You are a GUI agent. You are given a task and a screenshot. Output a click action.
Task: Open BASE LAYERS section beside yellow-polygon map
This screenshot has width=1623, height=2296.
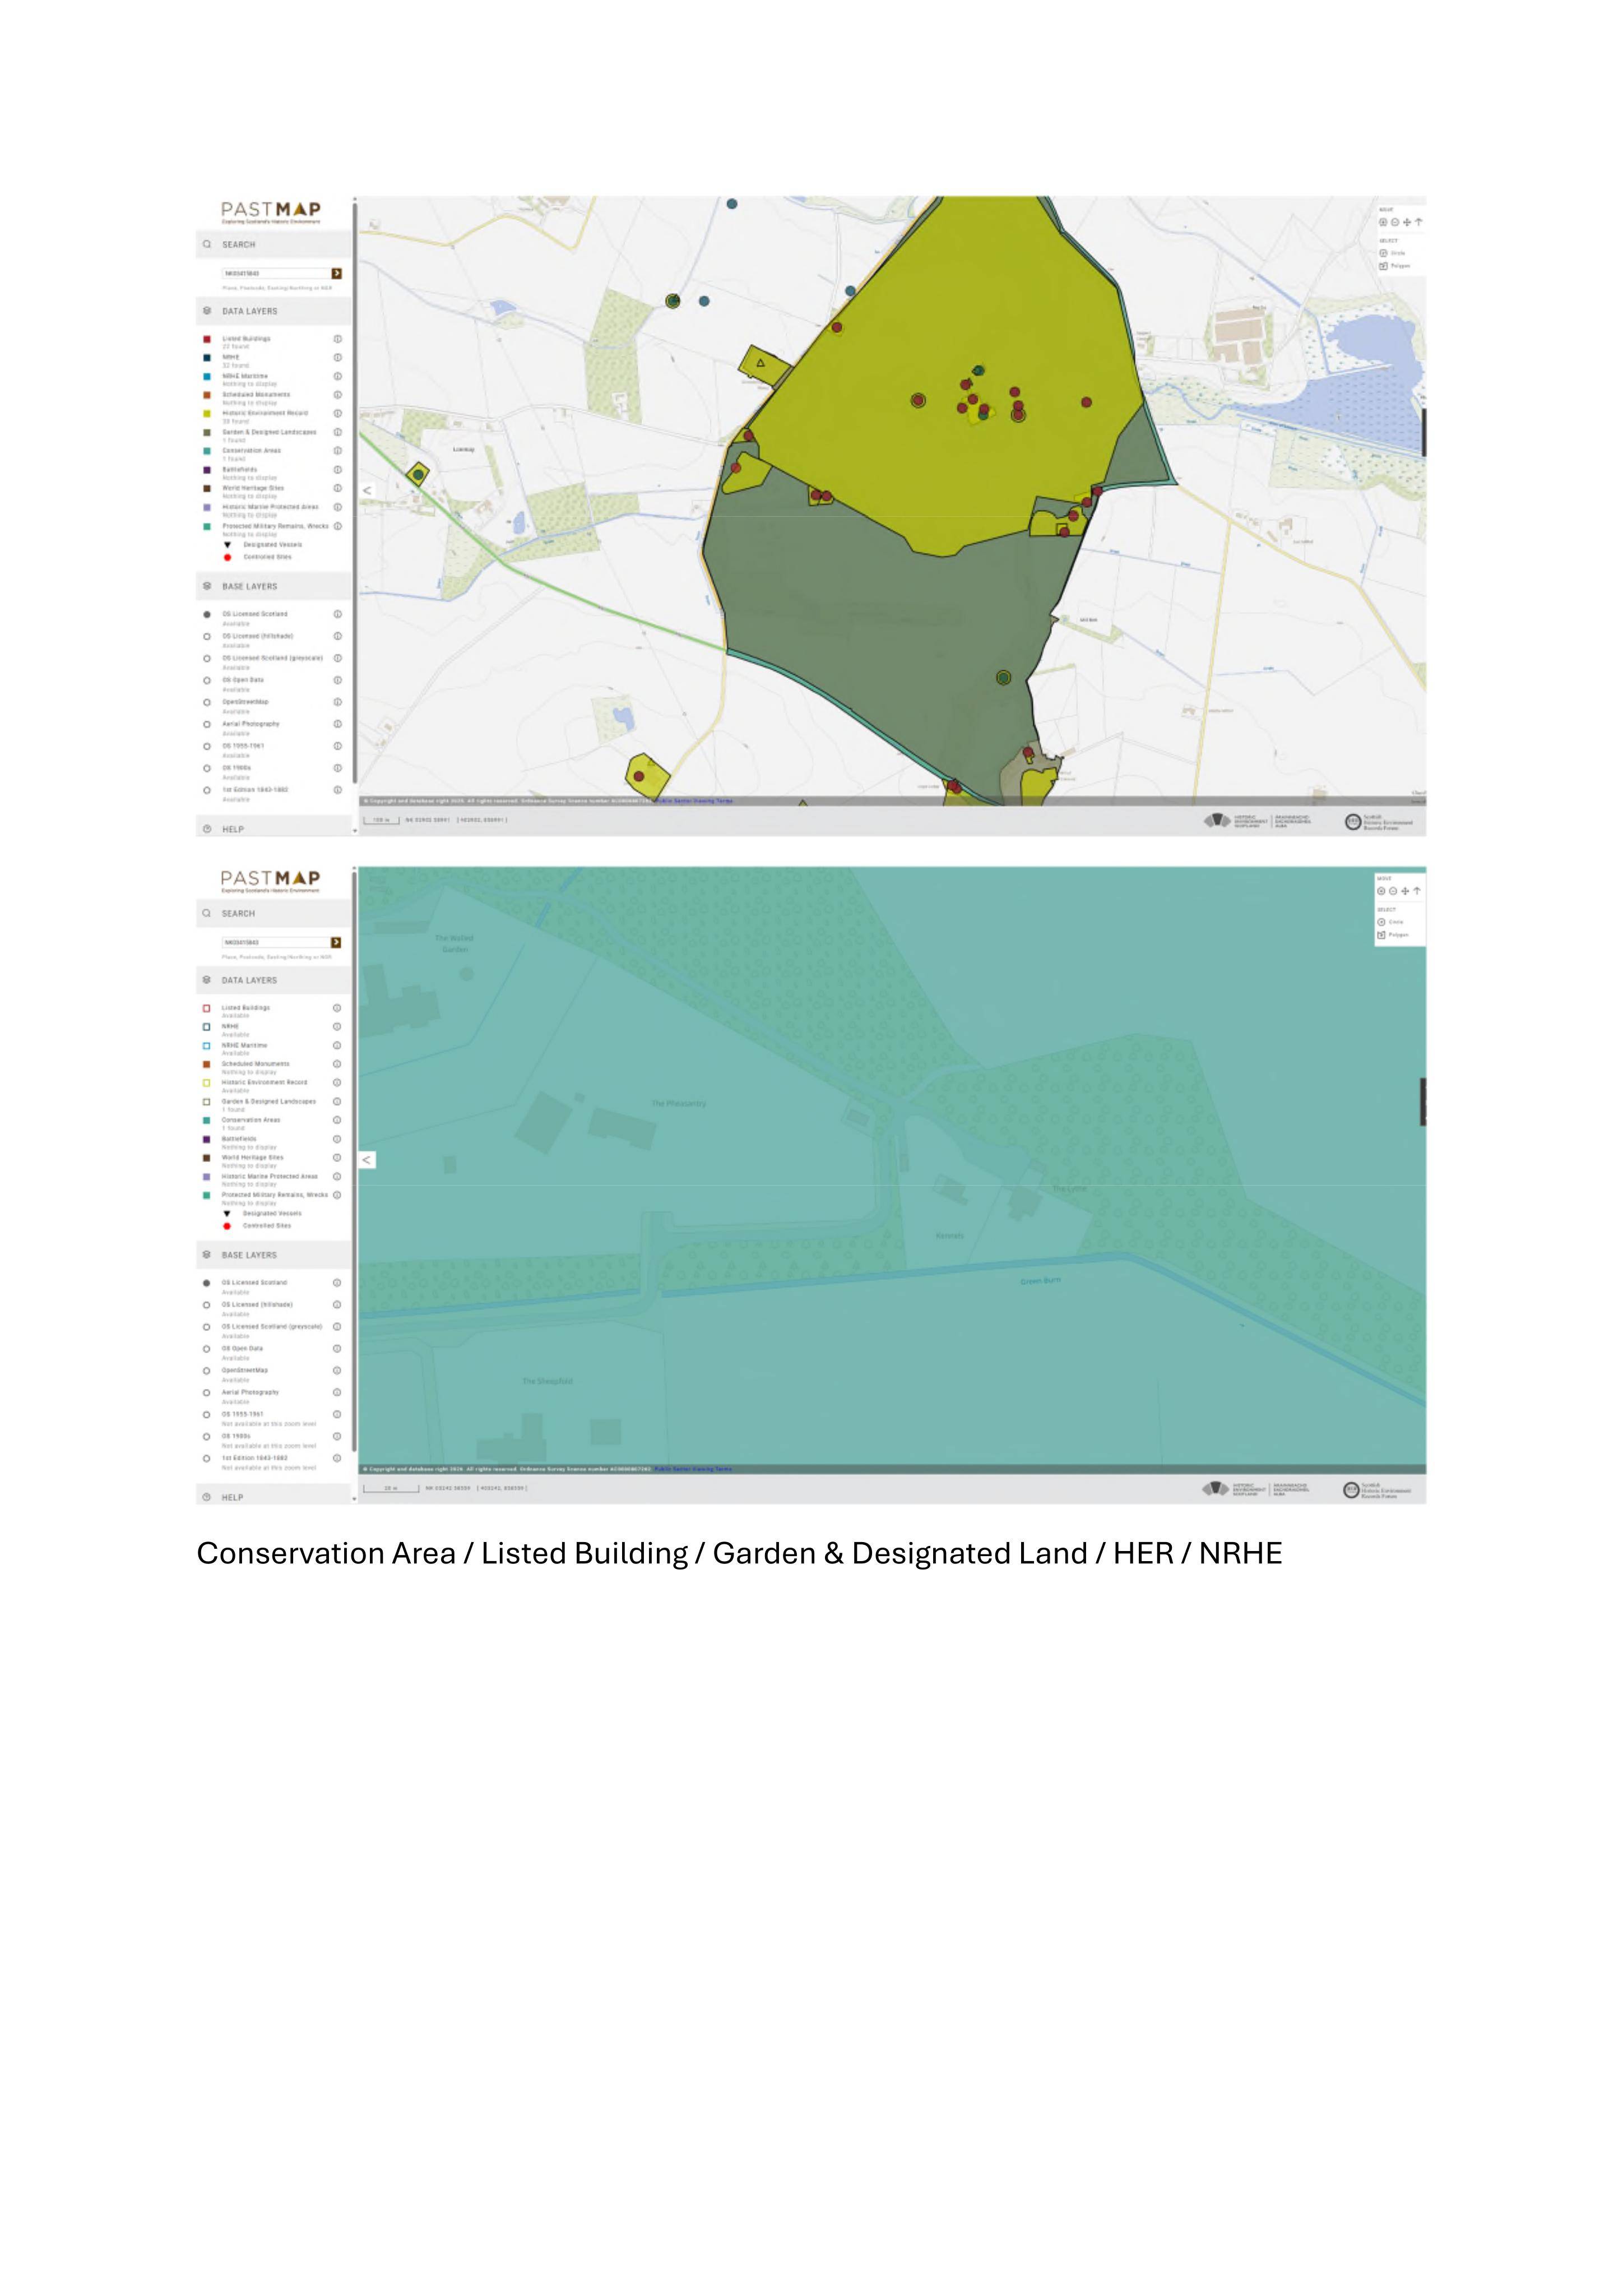274,586
